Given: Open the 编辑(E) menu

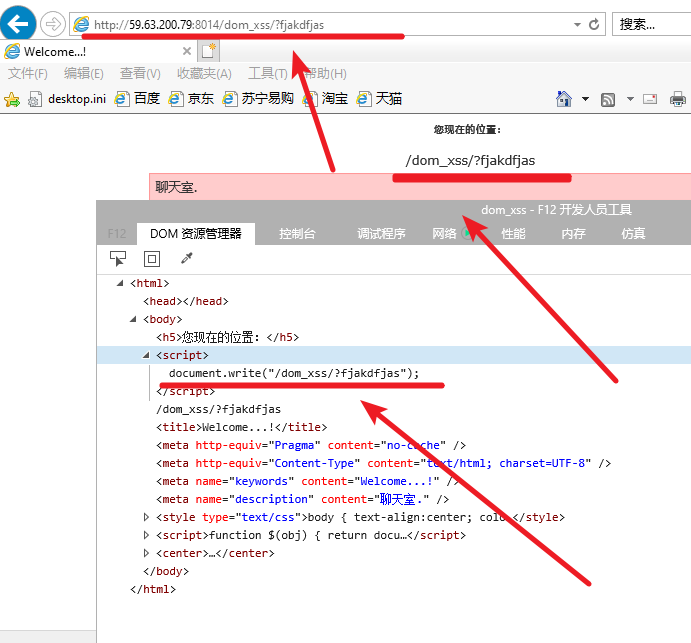Looking at the screenshot, I should (83, 73).
